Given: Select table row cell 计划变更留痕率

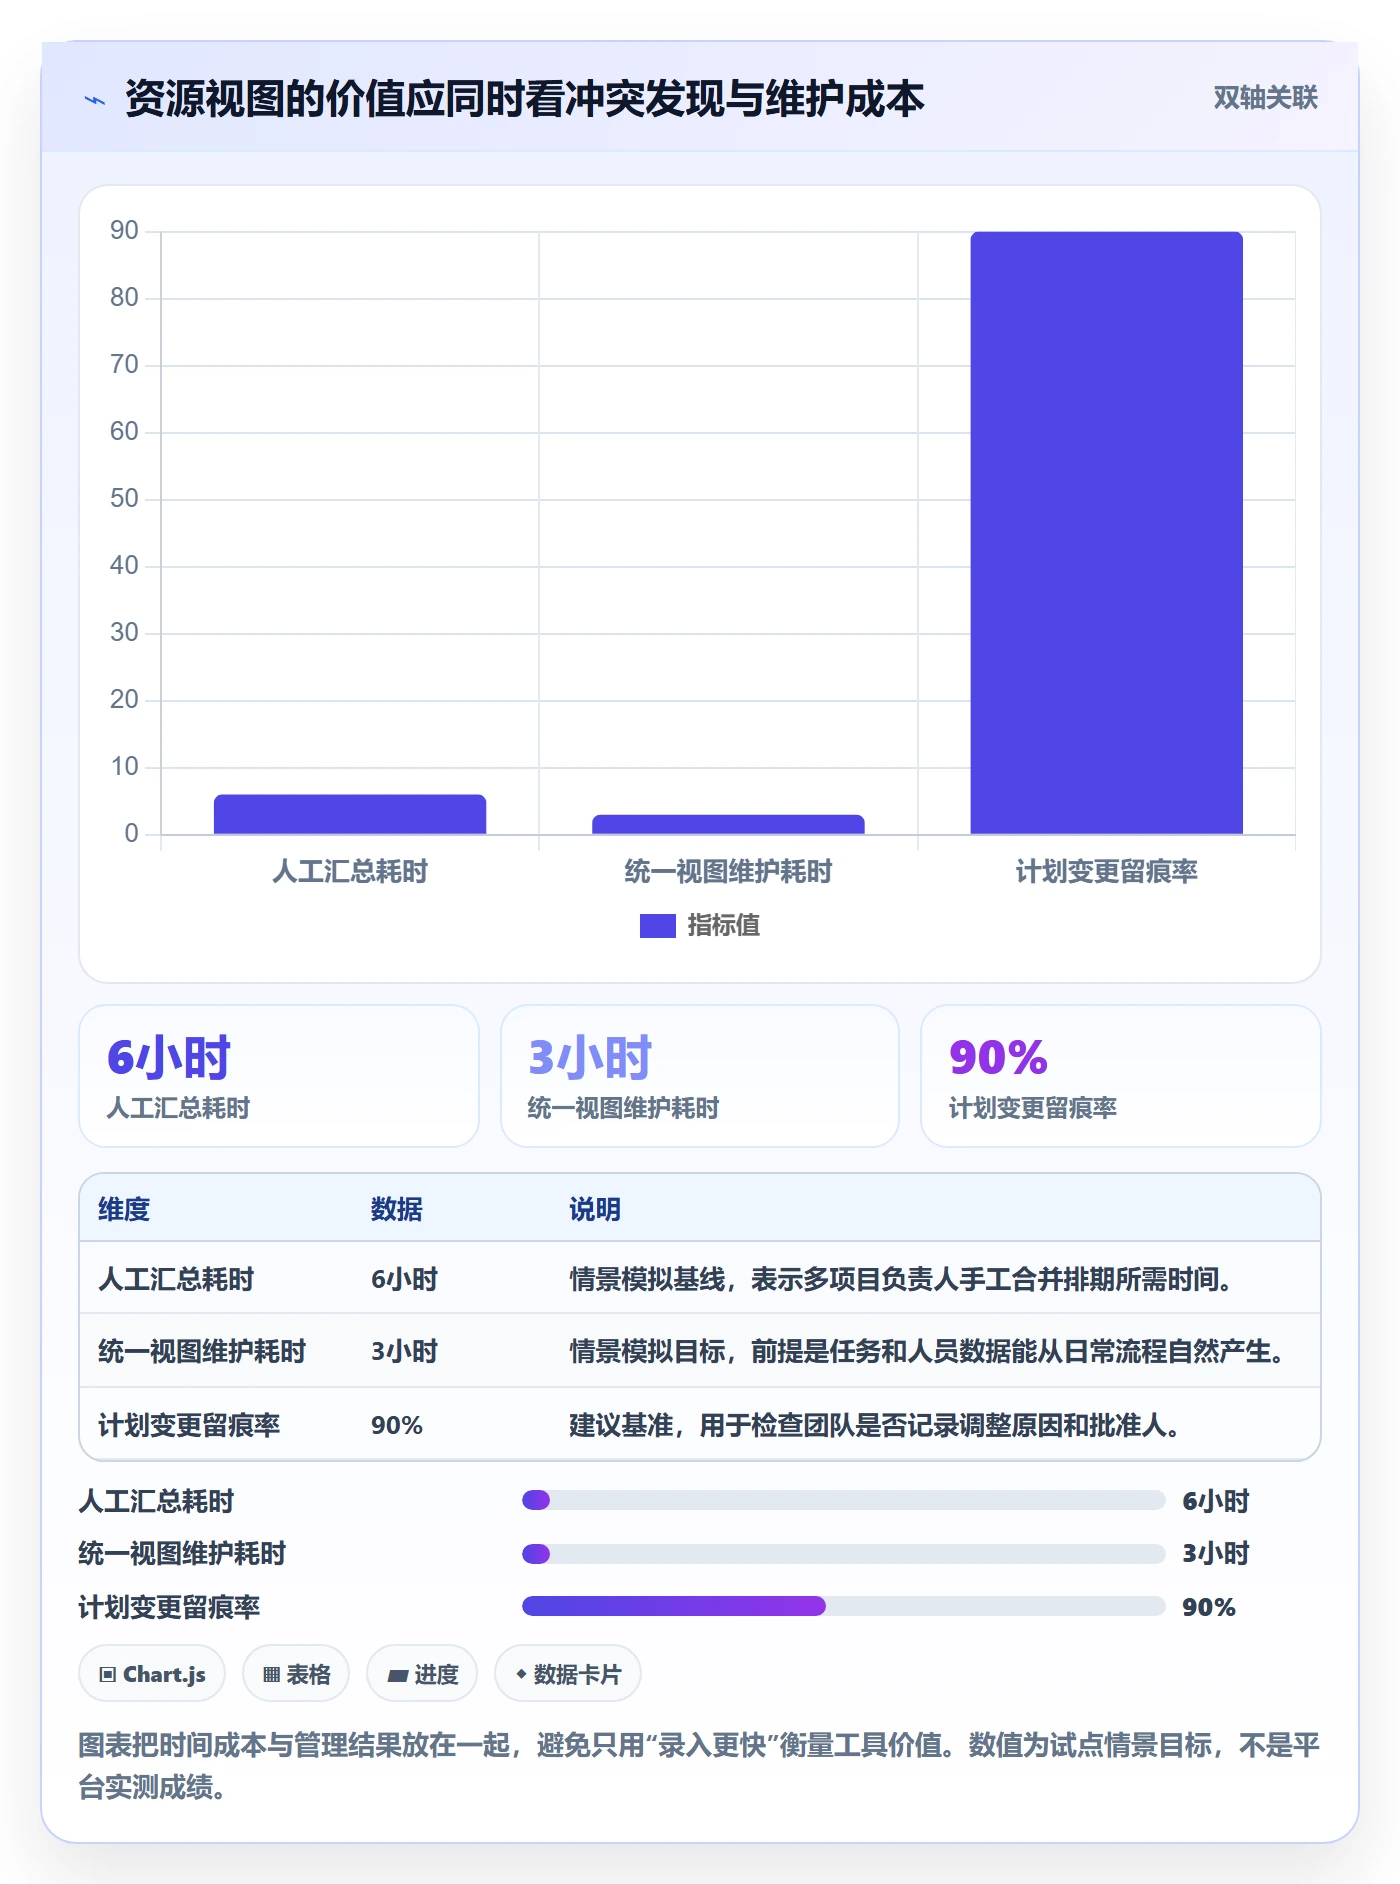Looking at the screenshot, I should click(189, 1425).
